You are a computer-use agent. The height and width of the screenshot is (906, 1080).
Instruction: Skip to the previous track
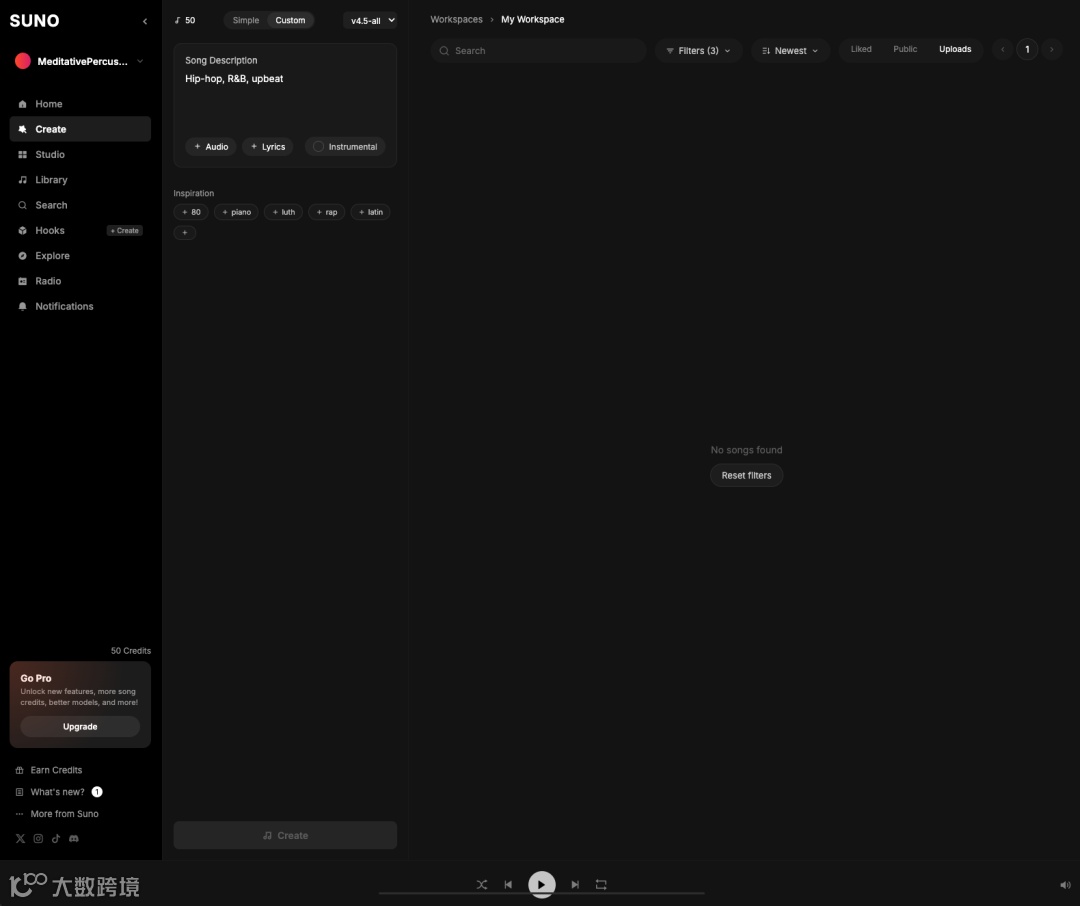[508, 885]
